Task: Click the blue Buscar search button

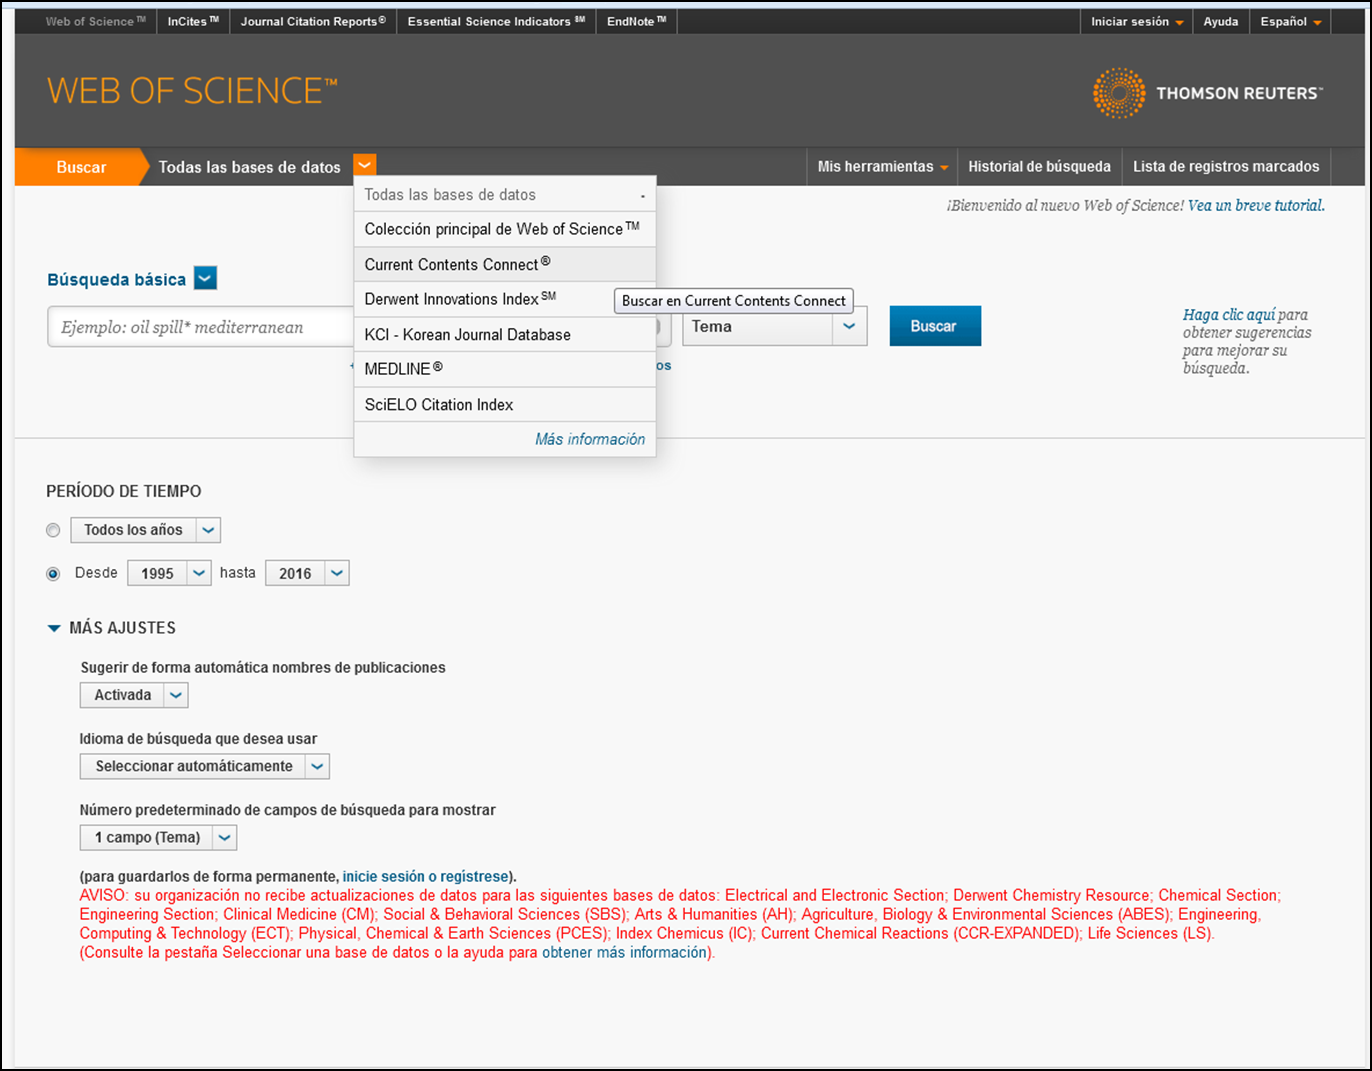Action: click(x=935, y=326)
